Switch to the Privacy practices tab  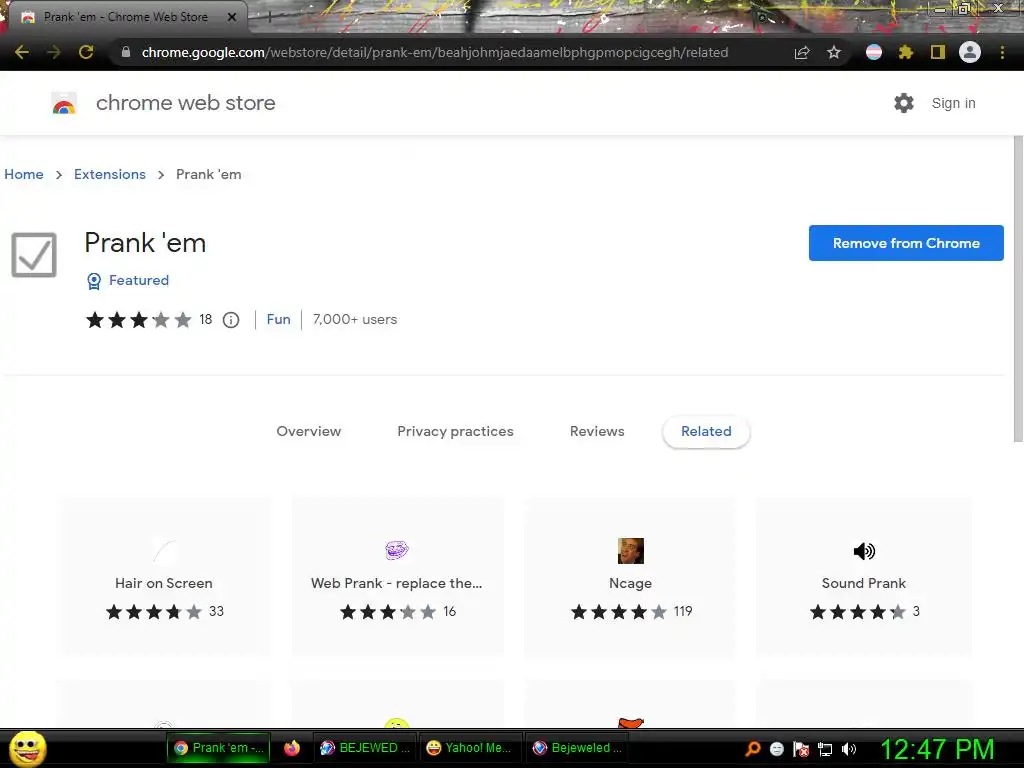click(x=455, y=431)
